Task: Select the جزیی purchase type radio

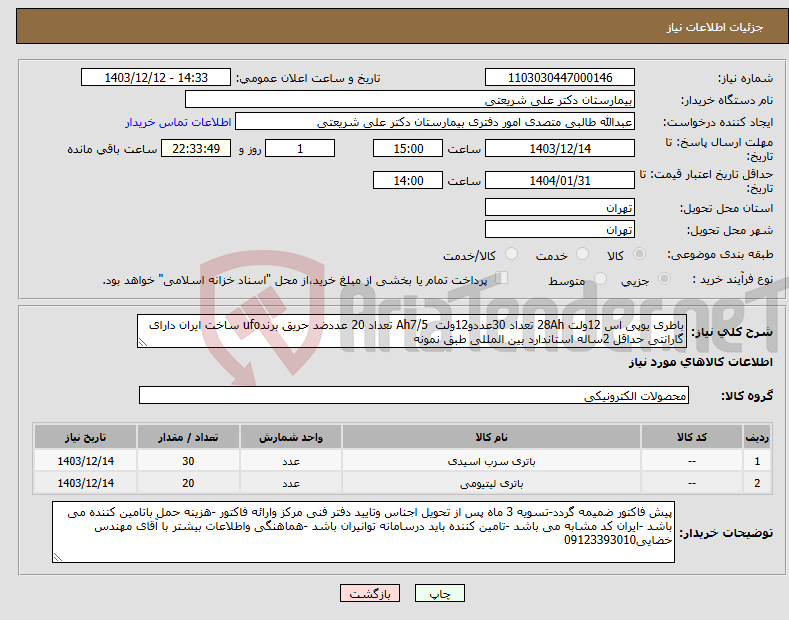Action: pyautogui.click(x=664, y=279)
